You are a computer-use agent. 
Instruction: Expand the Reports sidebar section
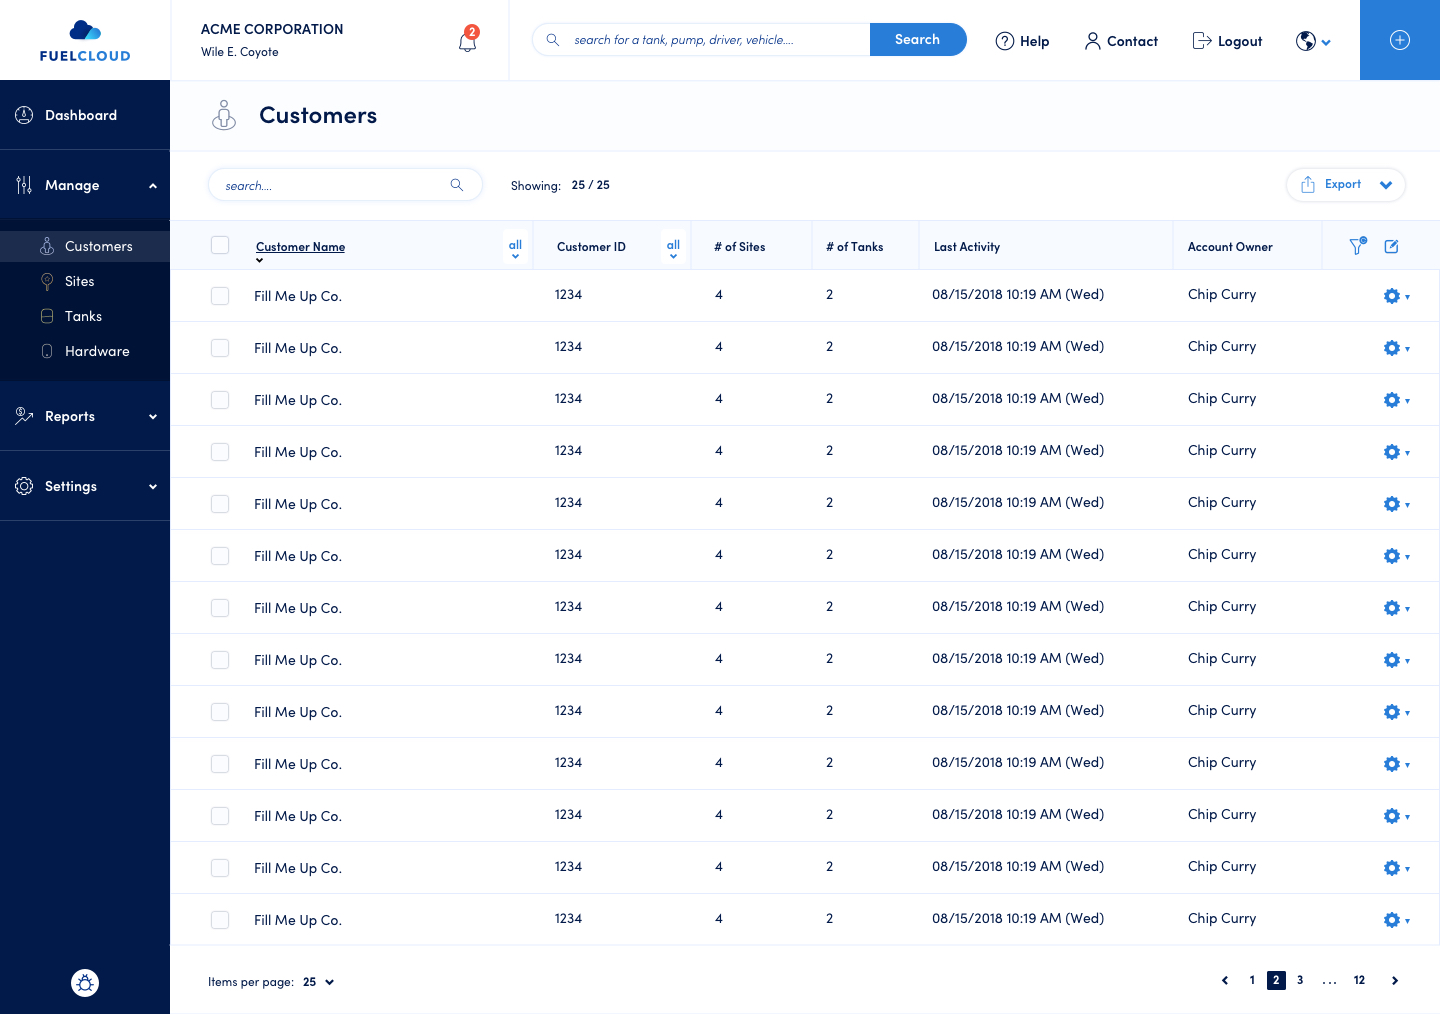point(85,416)
